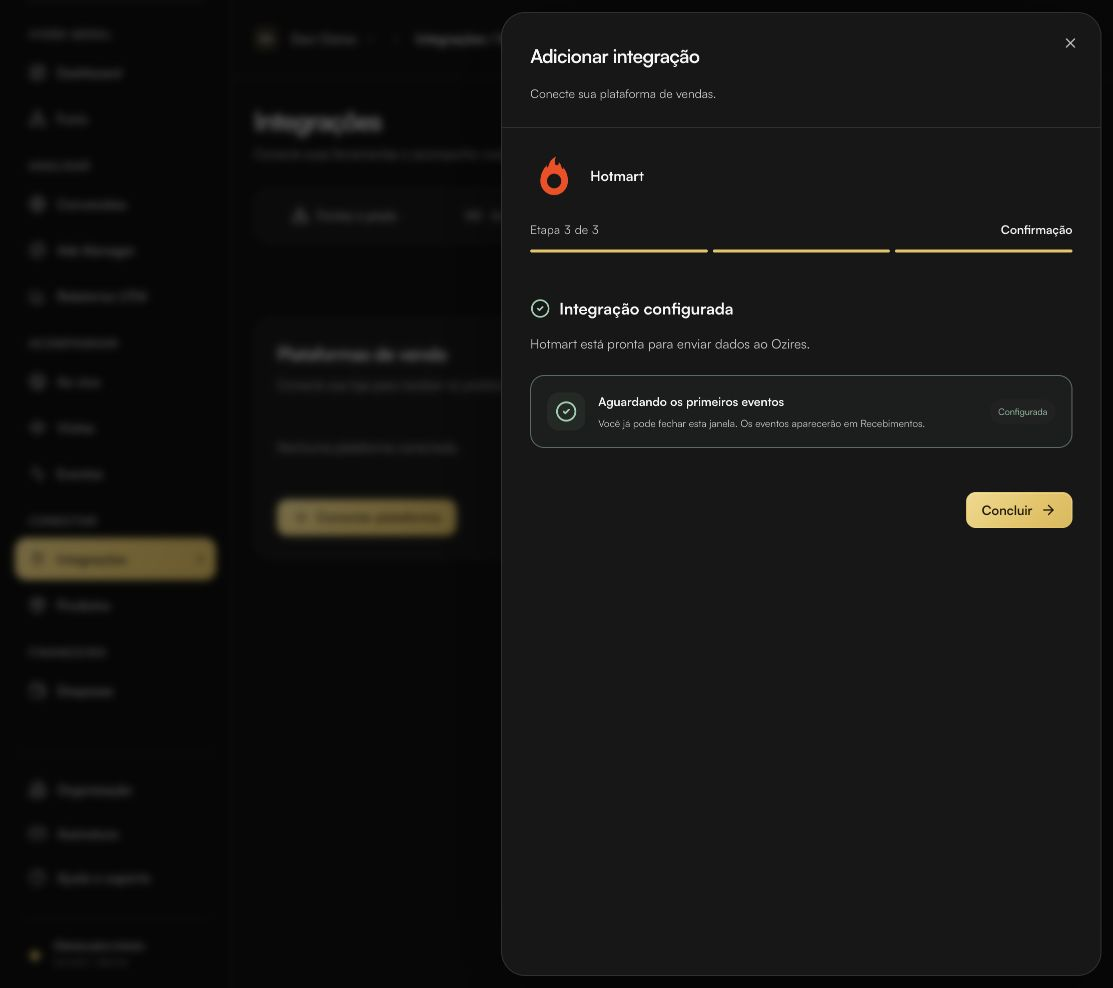Click the check icon inside the events card
The image size is (1113, 988).
(x=566, y=412)
